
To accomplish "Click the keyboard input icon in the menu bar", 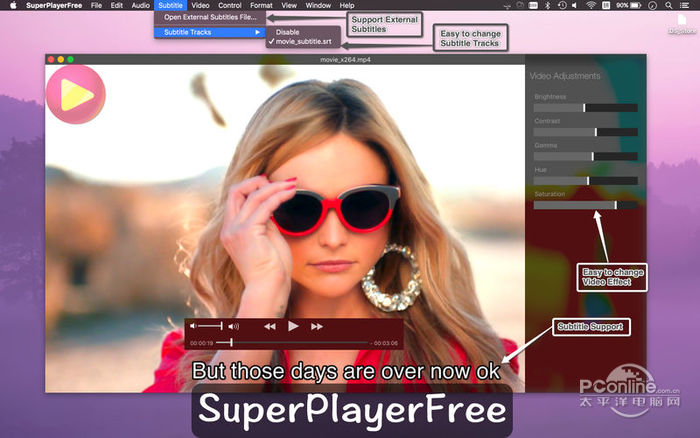I will 606,5.
